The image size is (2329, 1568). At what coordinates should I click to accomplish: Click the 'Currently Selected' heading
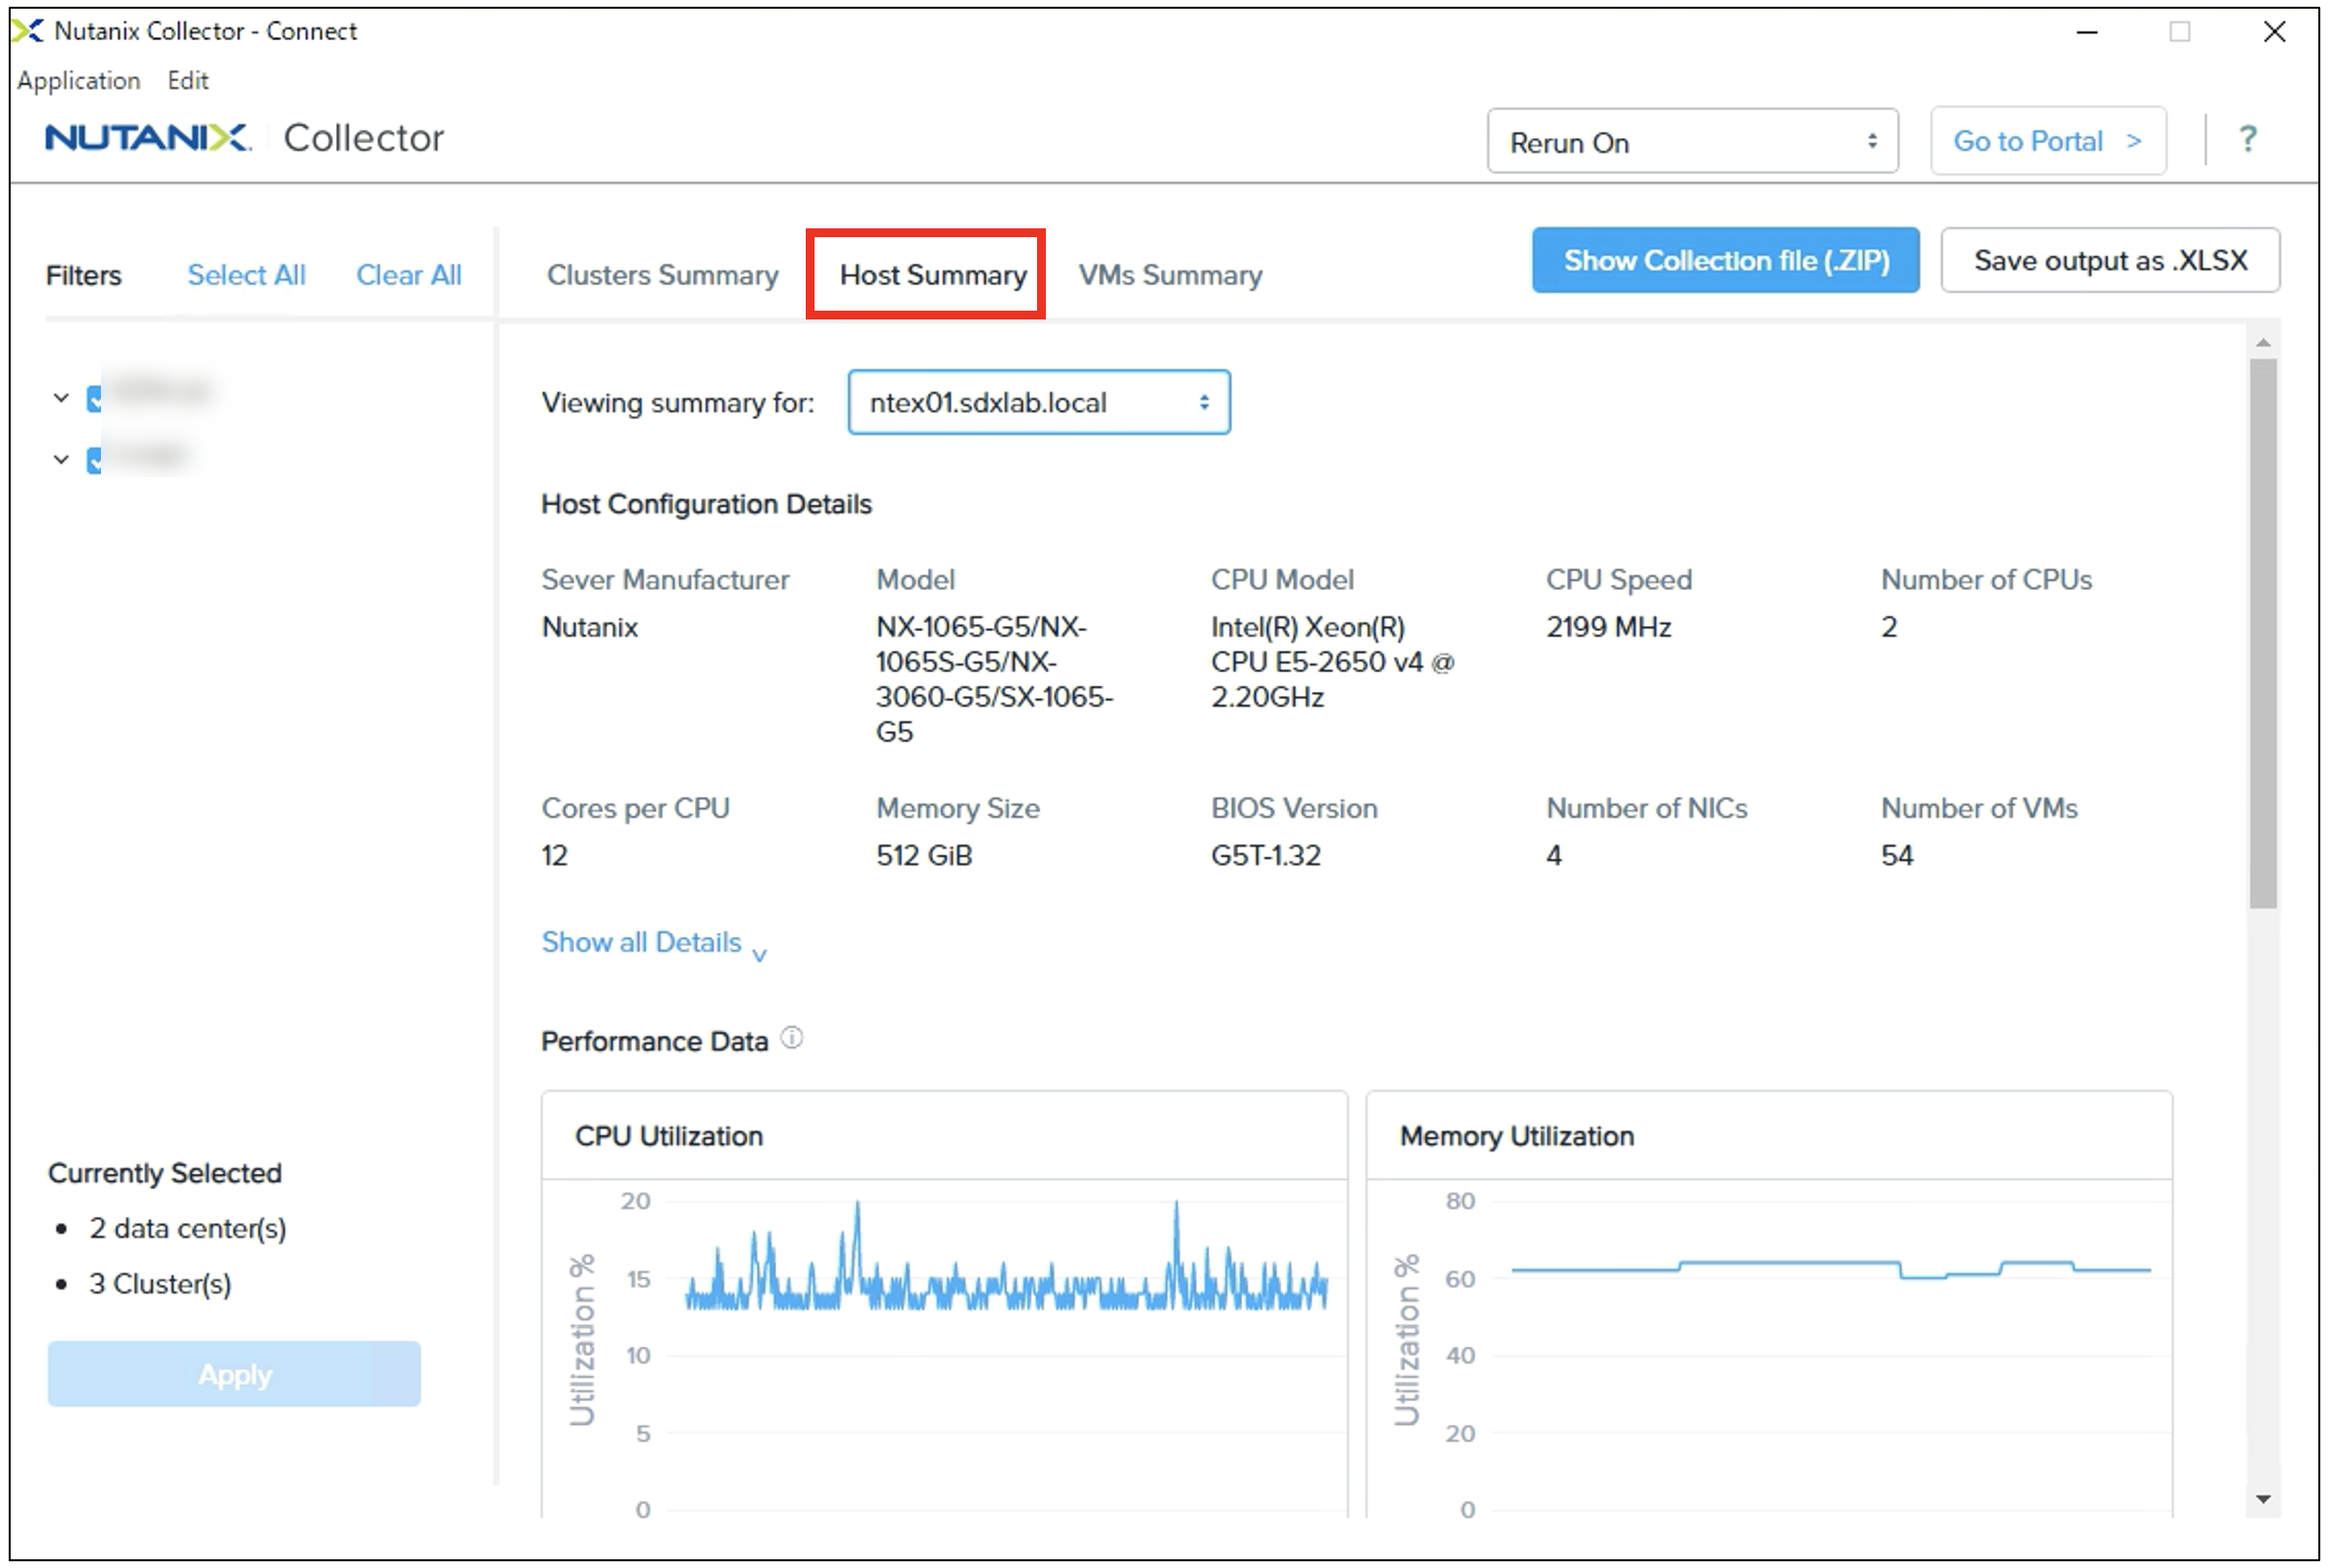tap(165, 1172)
